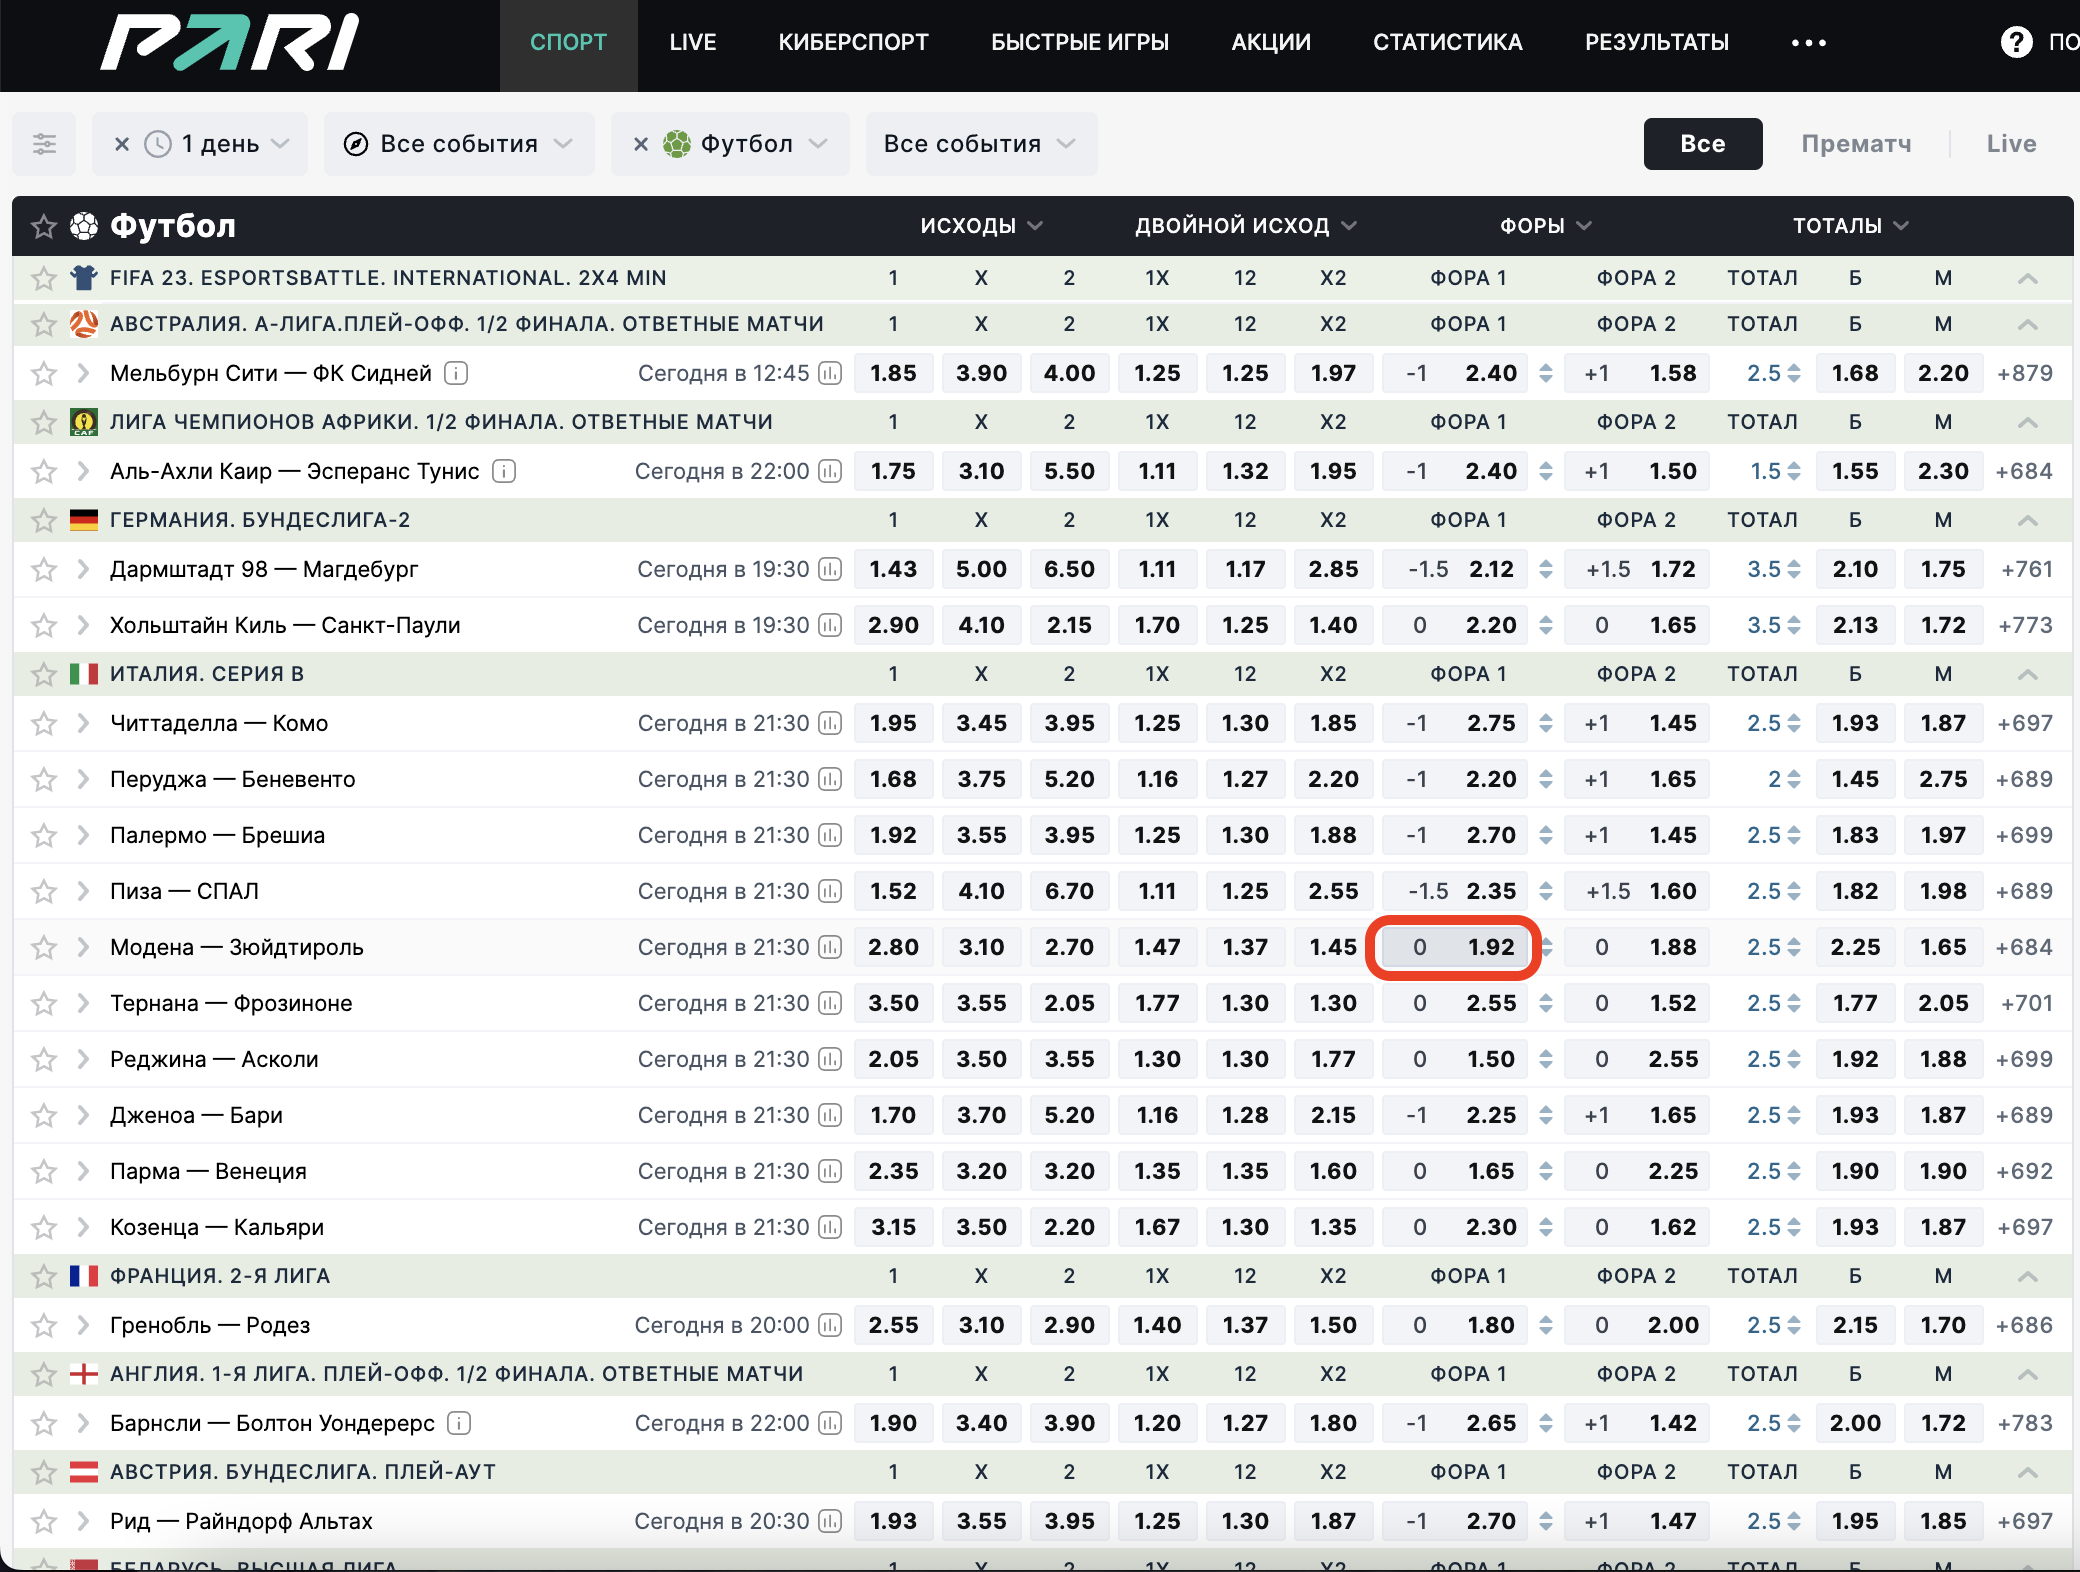The width and height of the screenshot is (2080, 1572).
Task: Open +879 more markets for Мельбурн Сити
Action: click(2025, 373)
